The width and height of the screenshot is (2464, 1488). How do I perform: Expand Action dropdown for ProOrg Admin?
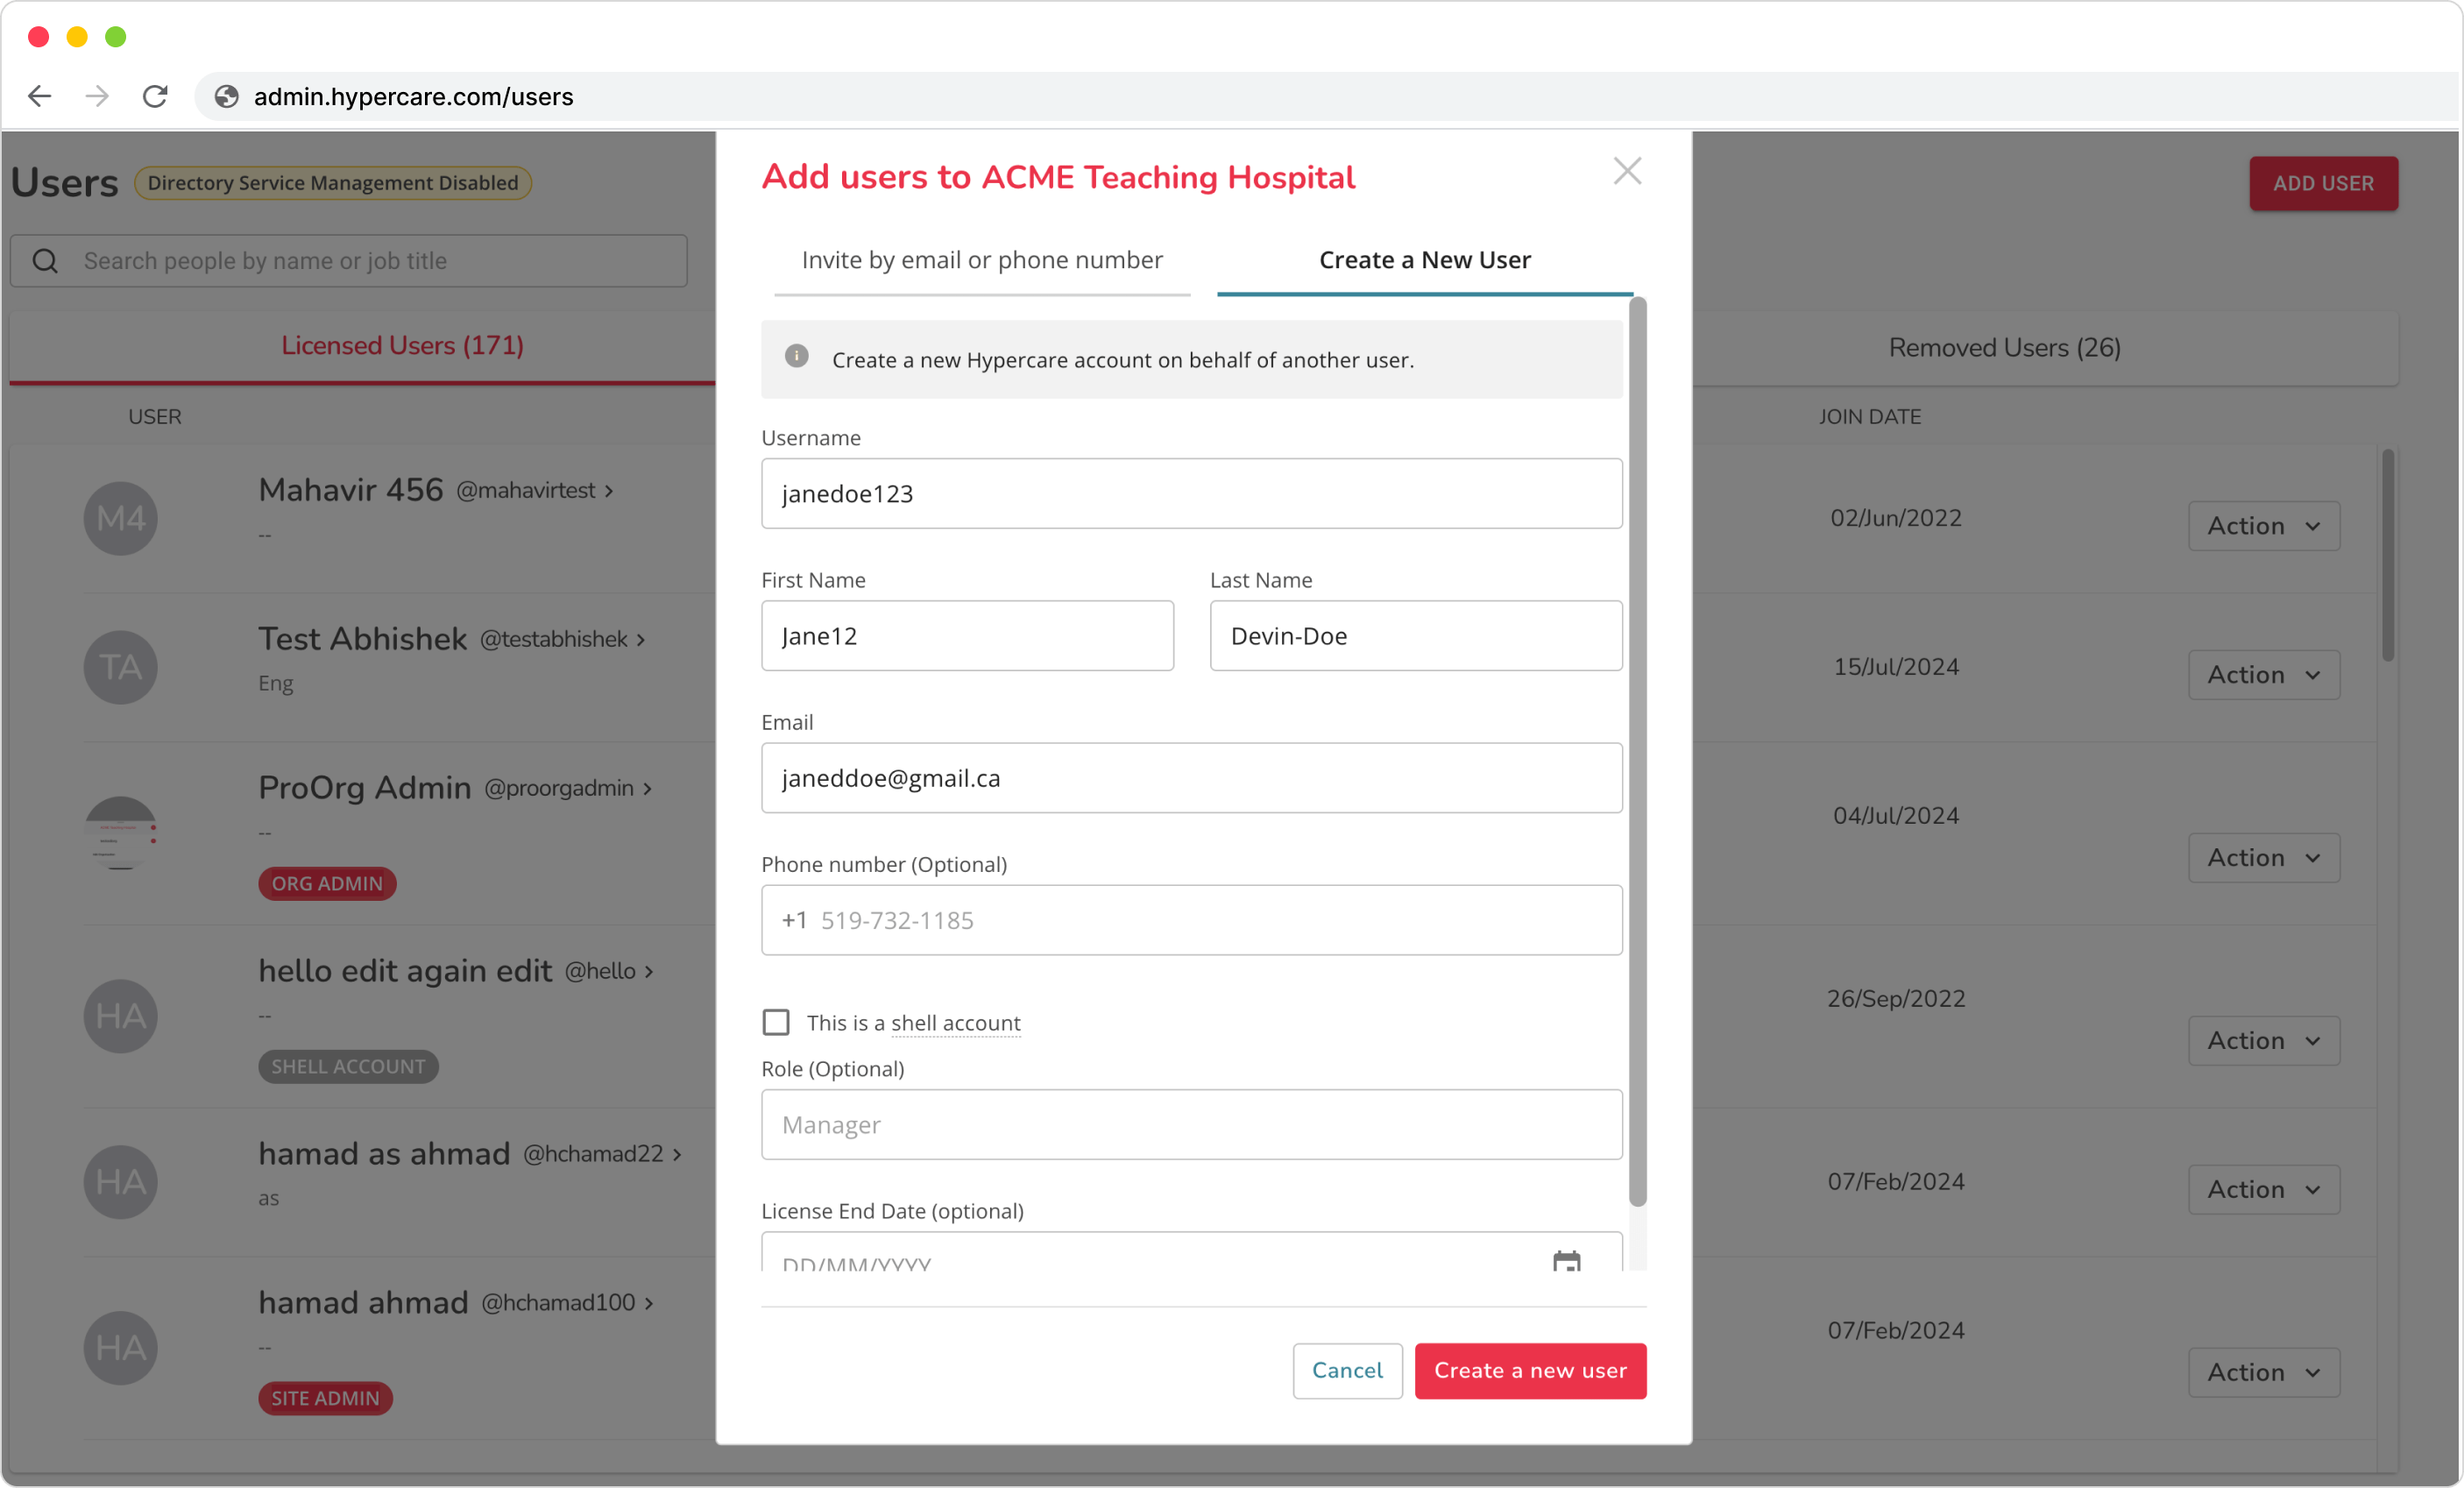2264,858
